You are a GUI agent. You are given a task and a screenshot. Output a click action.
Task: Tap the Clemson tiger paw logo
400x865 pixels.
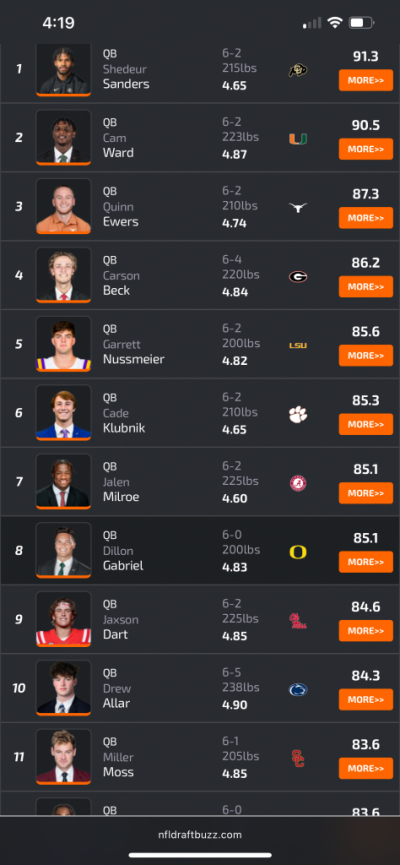[x=298, y=414]
